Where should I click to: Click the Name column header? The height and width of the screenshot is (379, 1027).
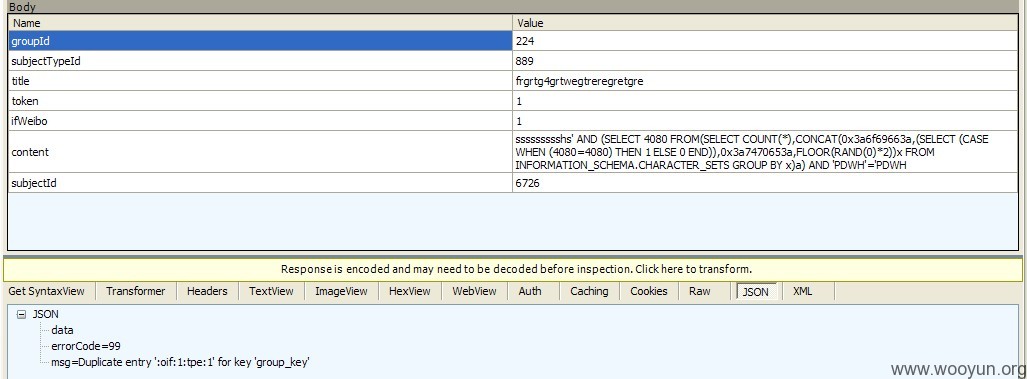pyautogui.click(x=260, y=23)
